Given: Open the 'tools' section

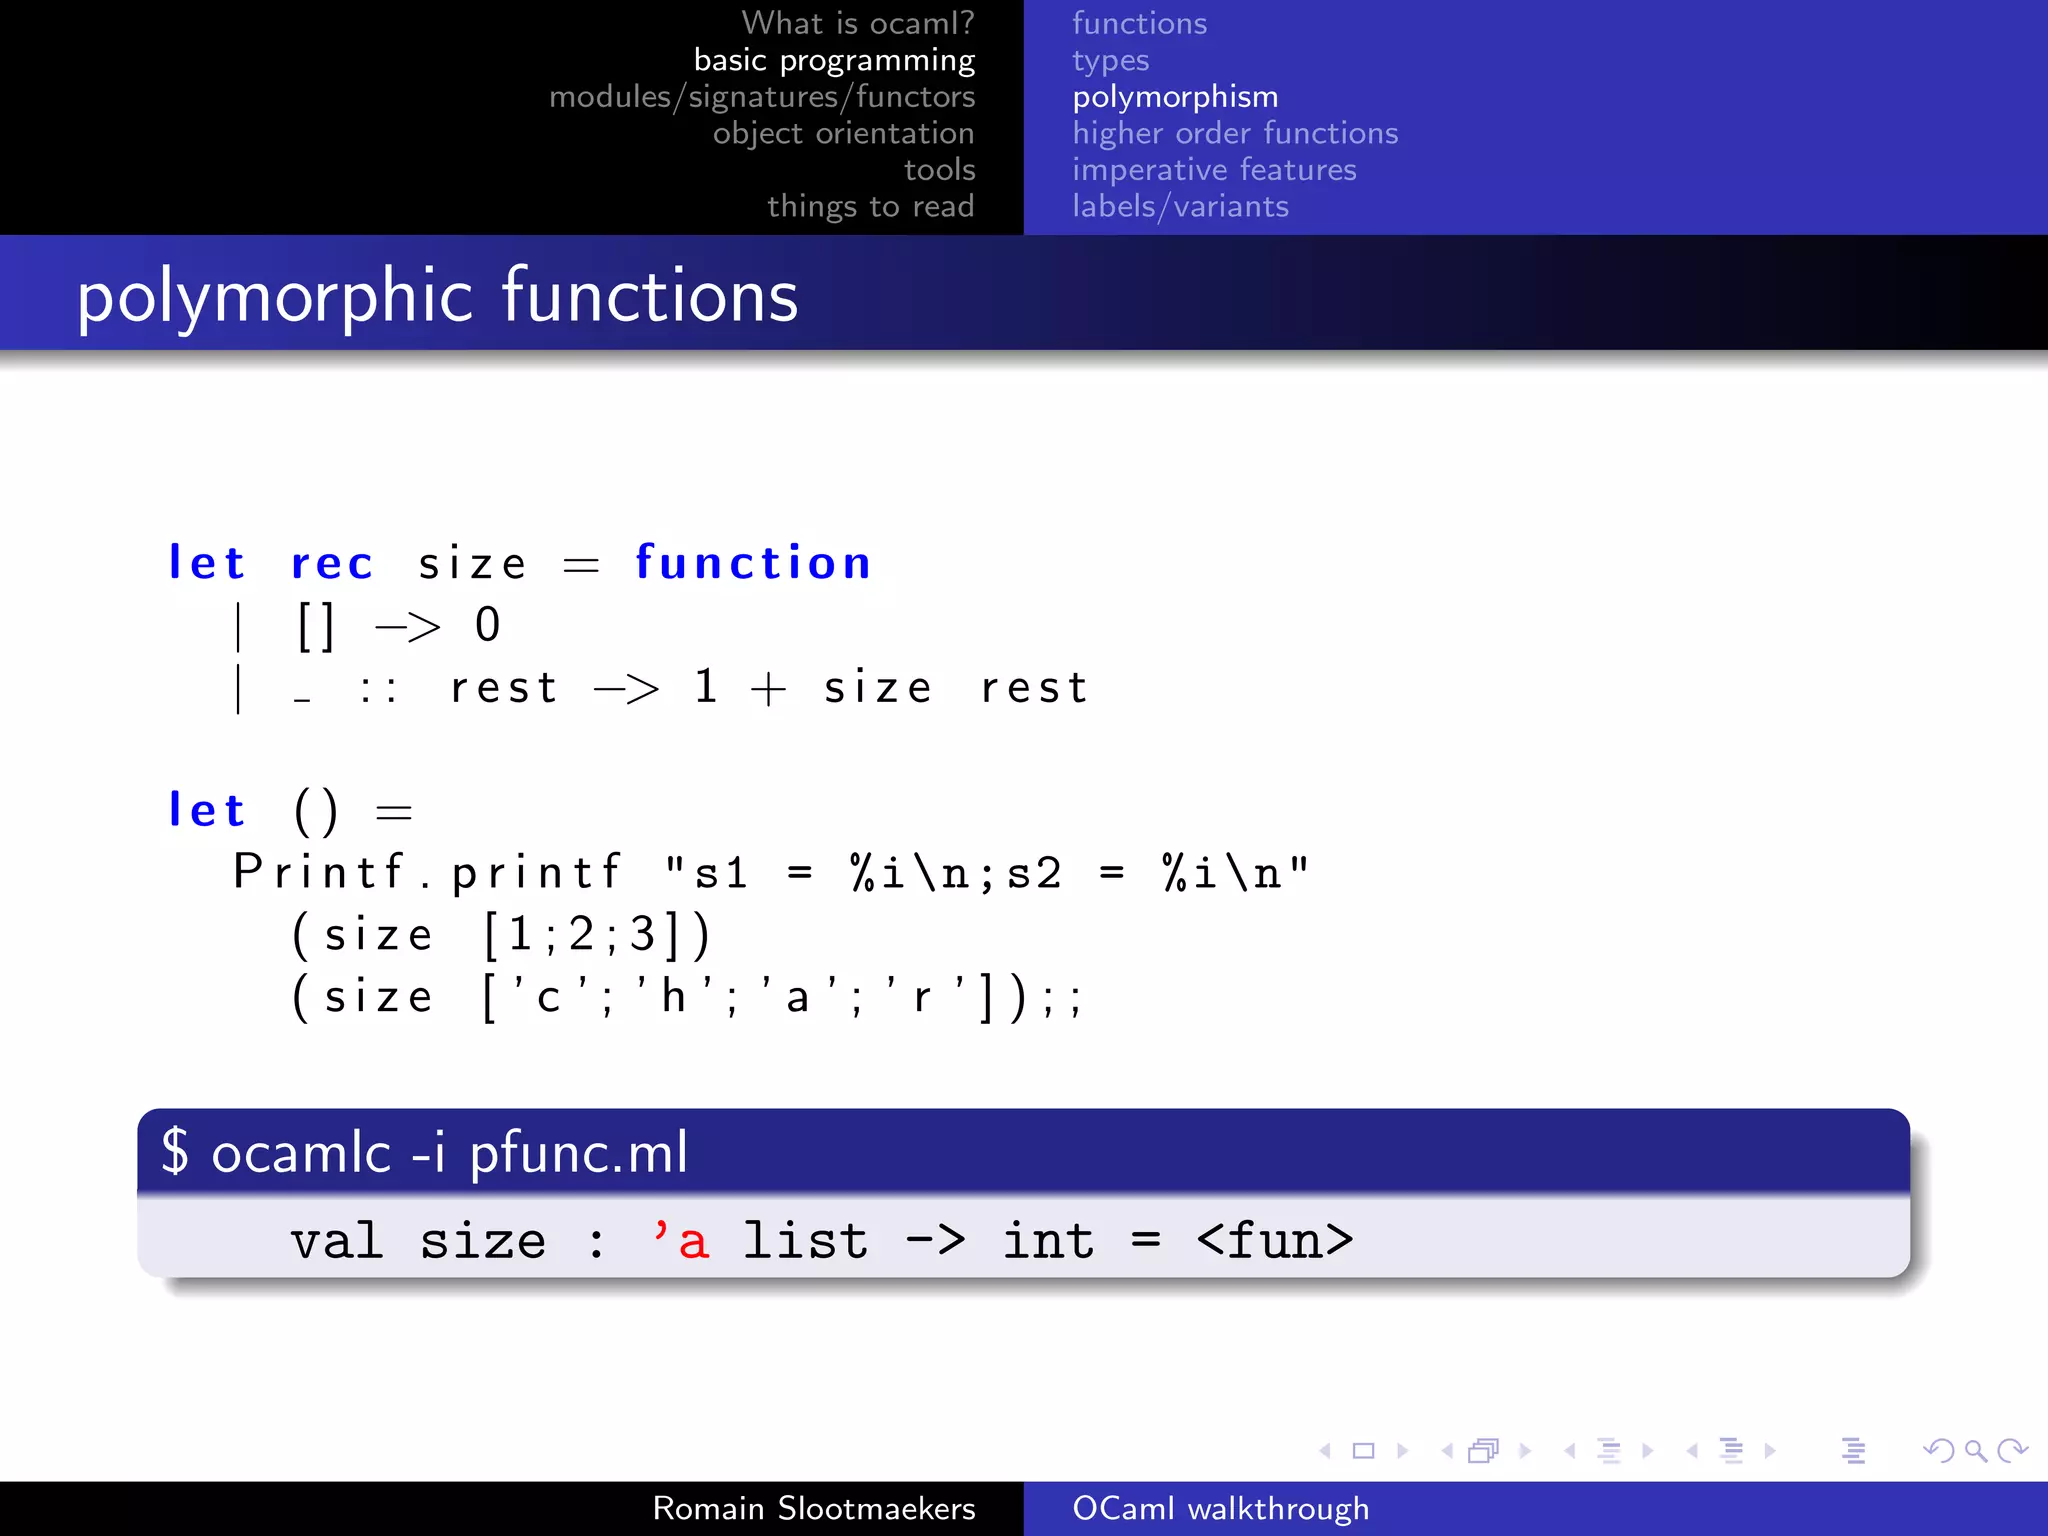Looking at the screenshot, I should [x=940, y=170].
